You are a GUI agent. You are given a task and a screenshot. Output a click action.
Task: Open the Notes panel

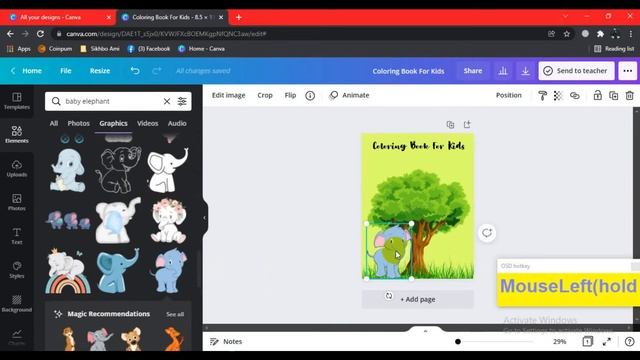[226, 342]
